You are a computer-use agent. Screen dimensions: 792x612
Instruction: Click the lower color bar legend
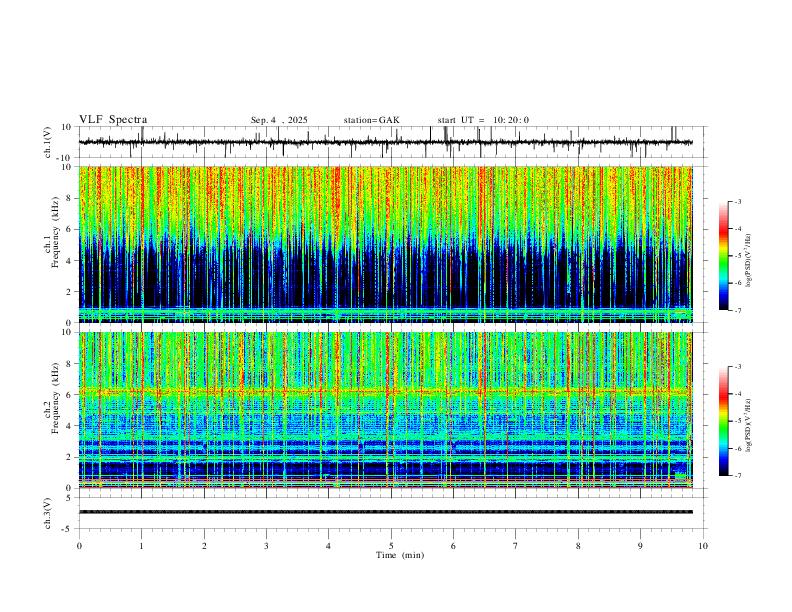[723, 421]
